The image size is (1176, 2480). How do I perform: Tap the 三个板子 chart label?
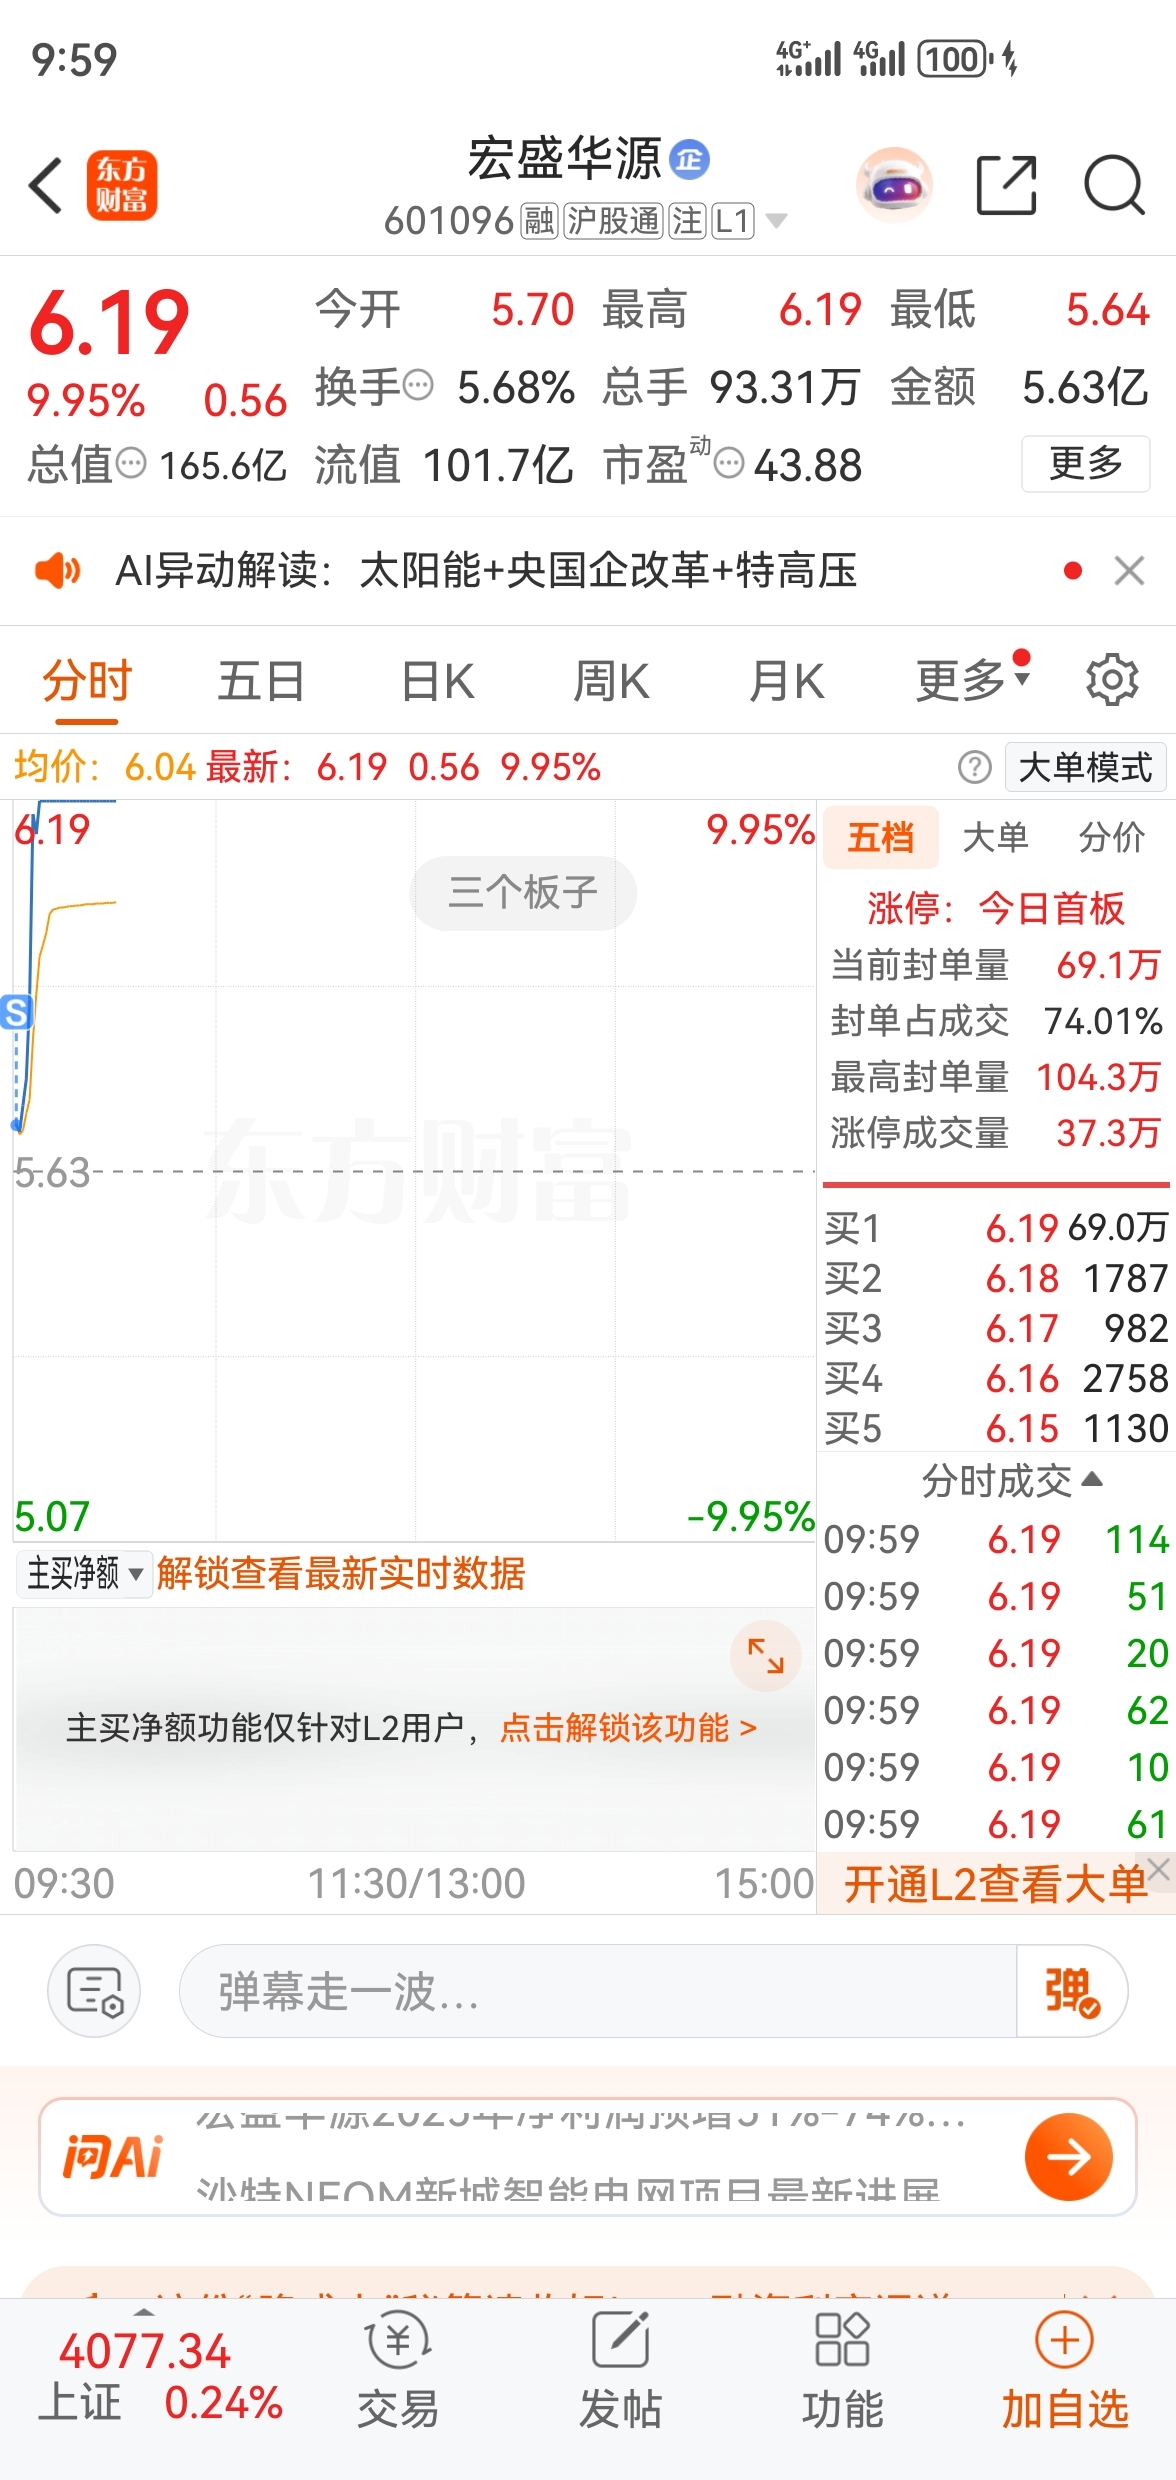pyautogui.click(x=523, y=892)
